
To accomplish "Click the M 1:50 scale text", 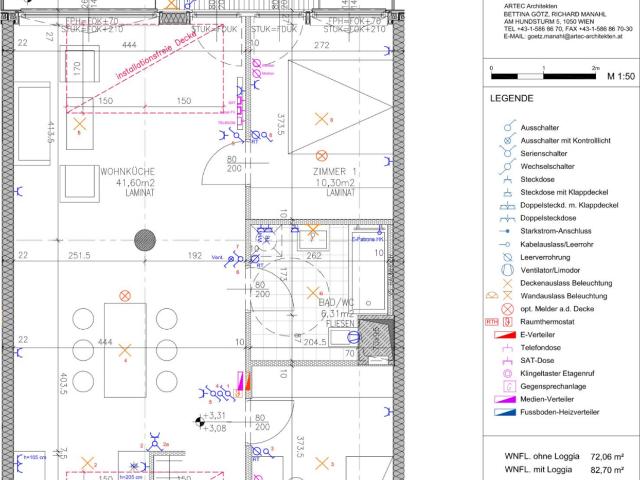I will click(x=621, y=76).
